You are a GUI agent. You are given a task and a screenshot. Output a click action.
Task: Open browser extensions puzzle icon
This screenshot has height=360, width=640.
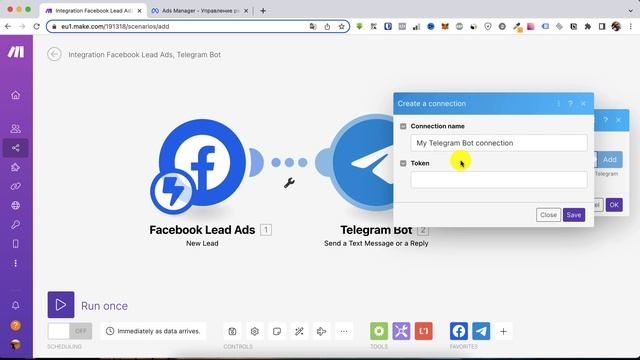(x=588, y=27)
